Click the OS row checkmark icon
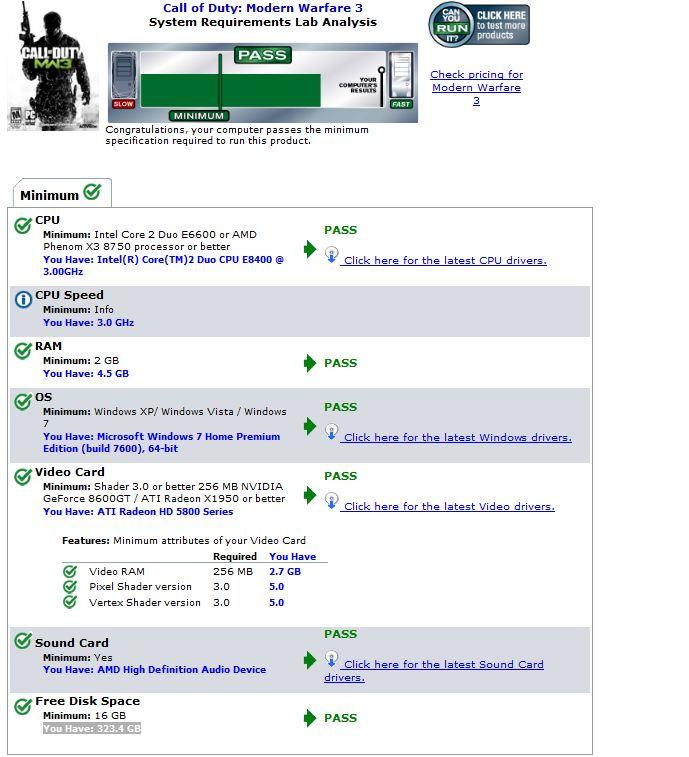The image size is (689, 757). coord(23,402)
